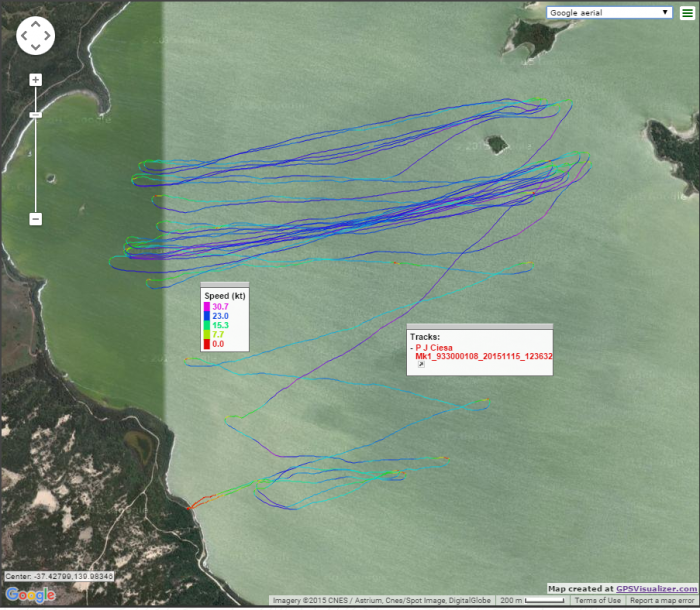This screenshot has width=700, height=610.
Task: Pan the map right with arrow
Action: pos(47,36)
